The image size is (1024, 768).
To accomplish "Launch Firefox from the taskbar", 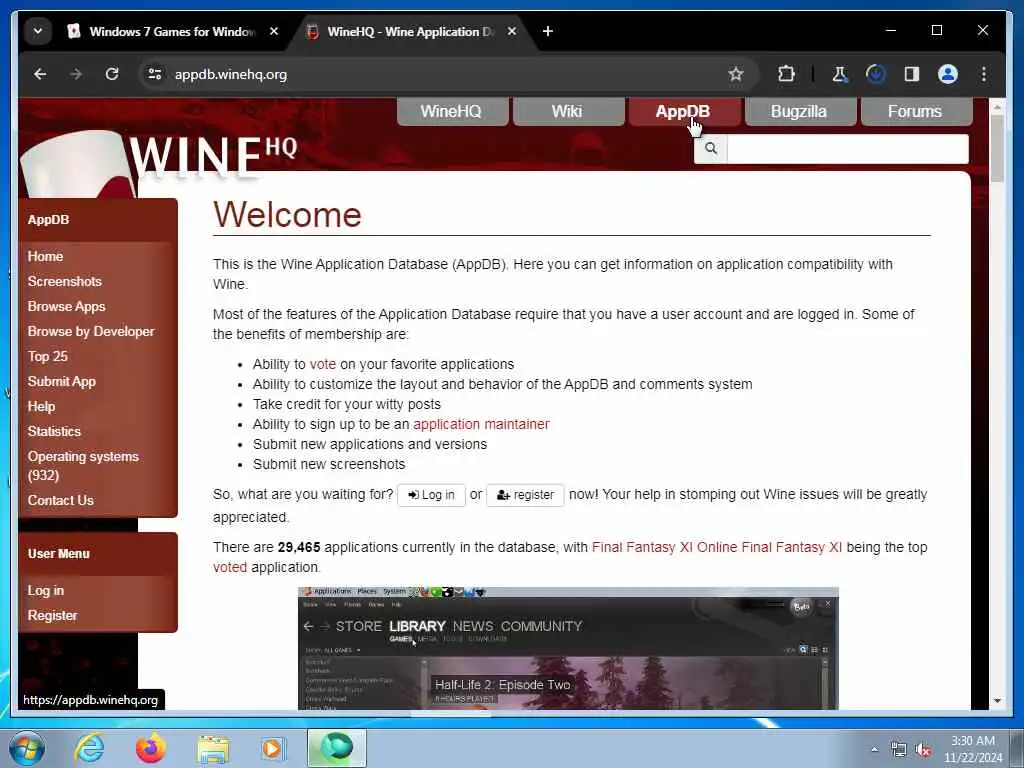I will point(150,748).
